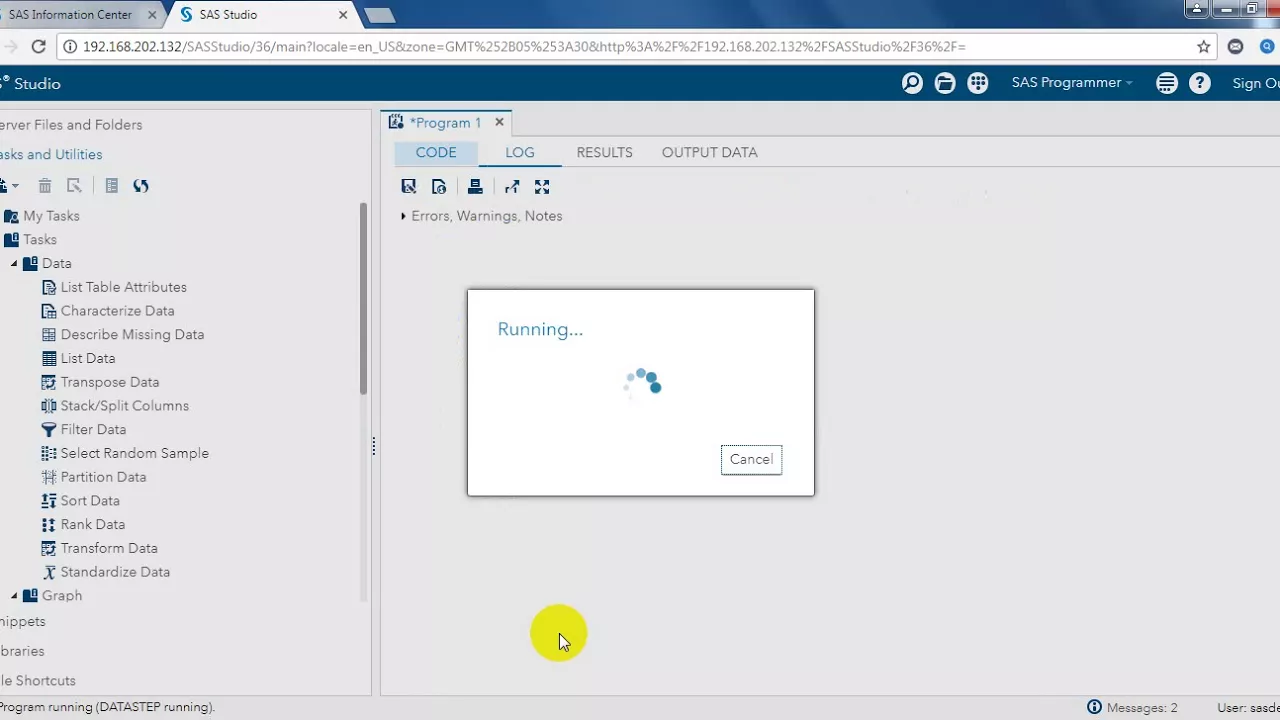Switch to the LOG tab
Viewport: 1280px width, 720px height.
pyautogui.click(x=520, y=152)
